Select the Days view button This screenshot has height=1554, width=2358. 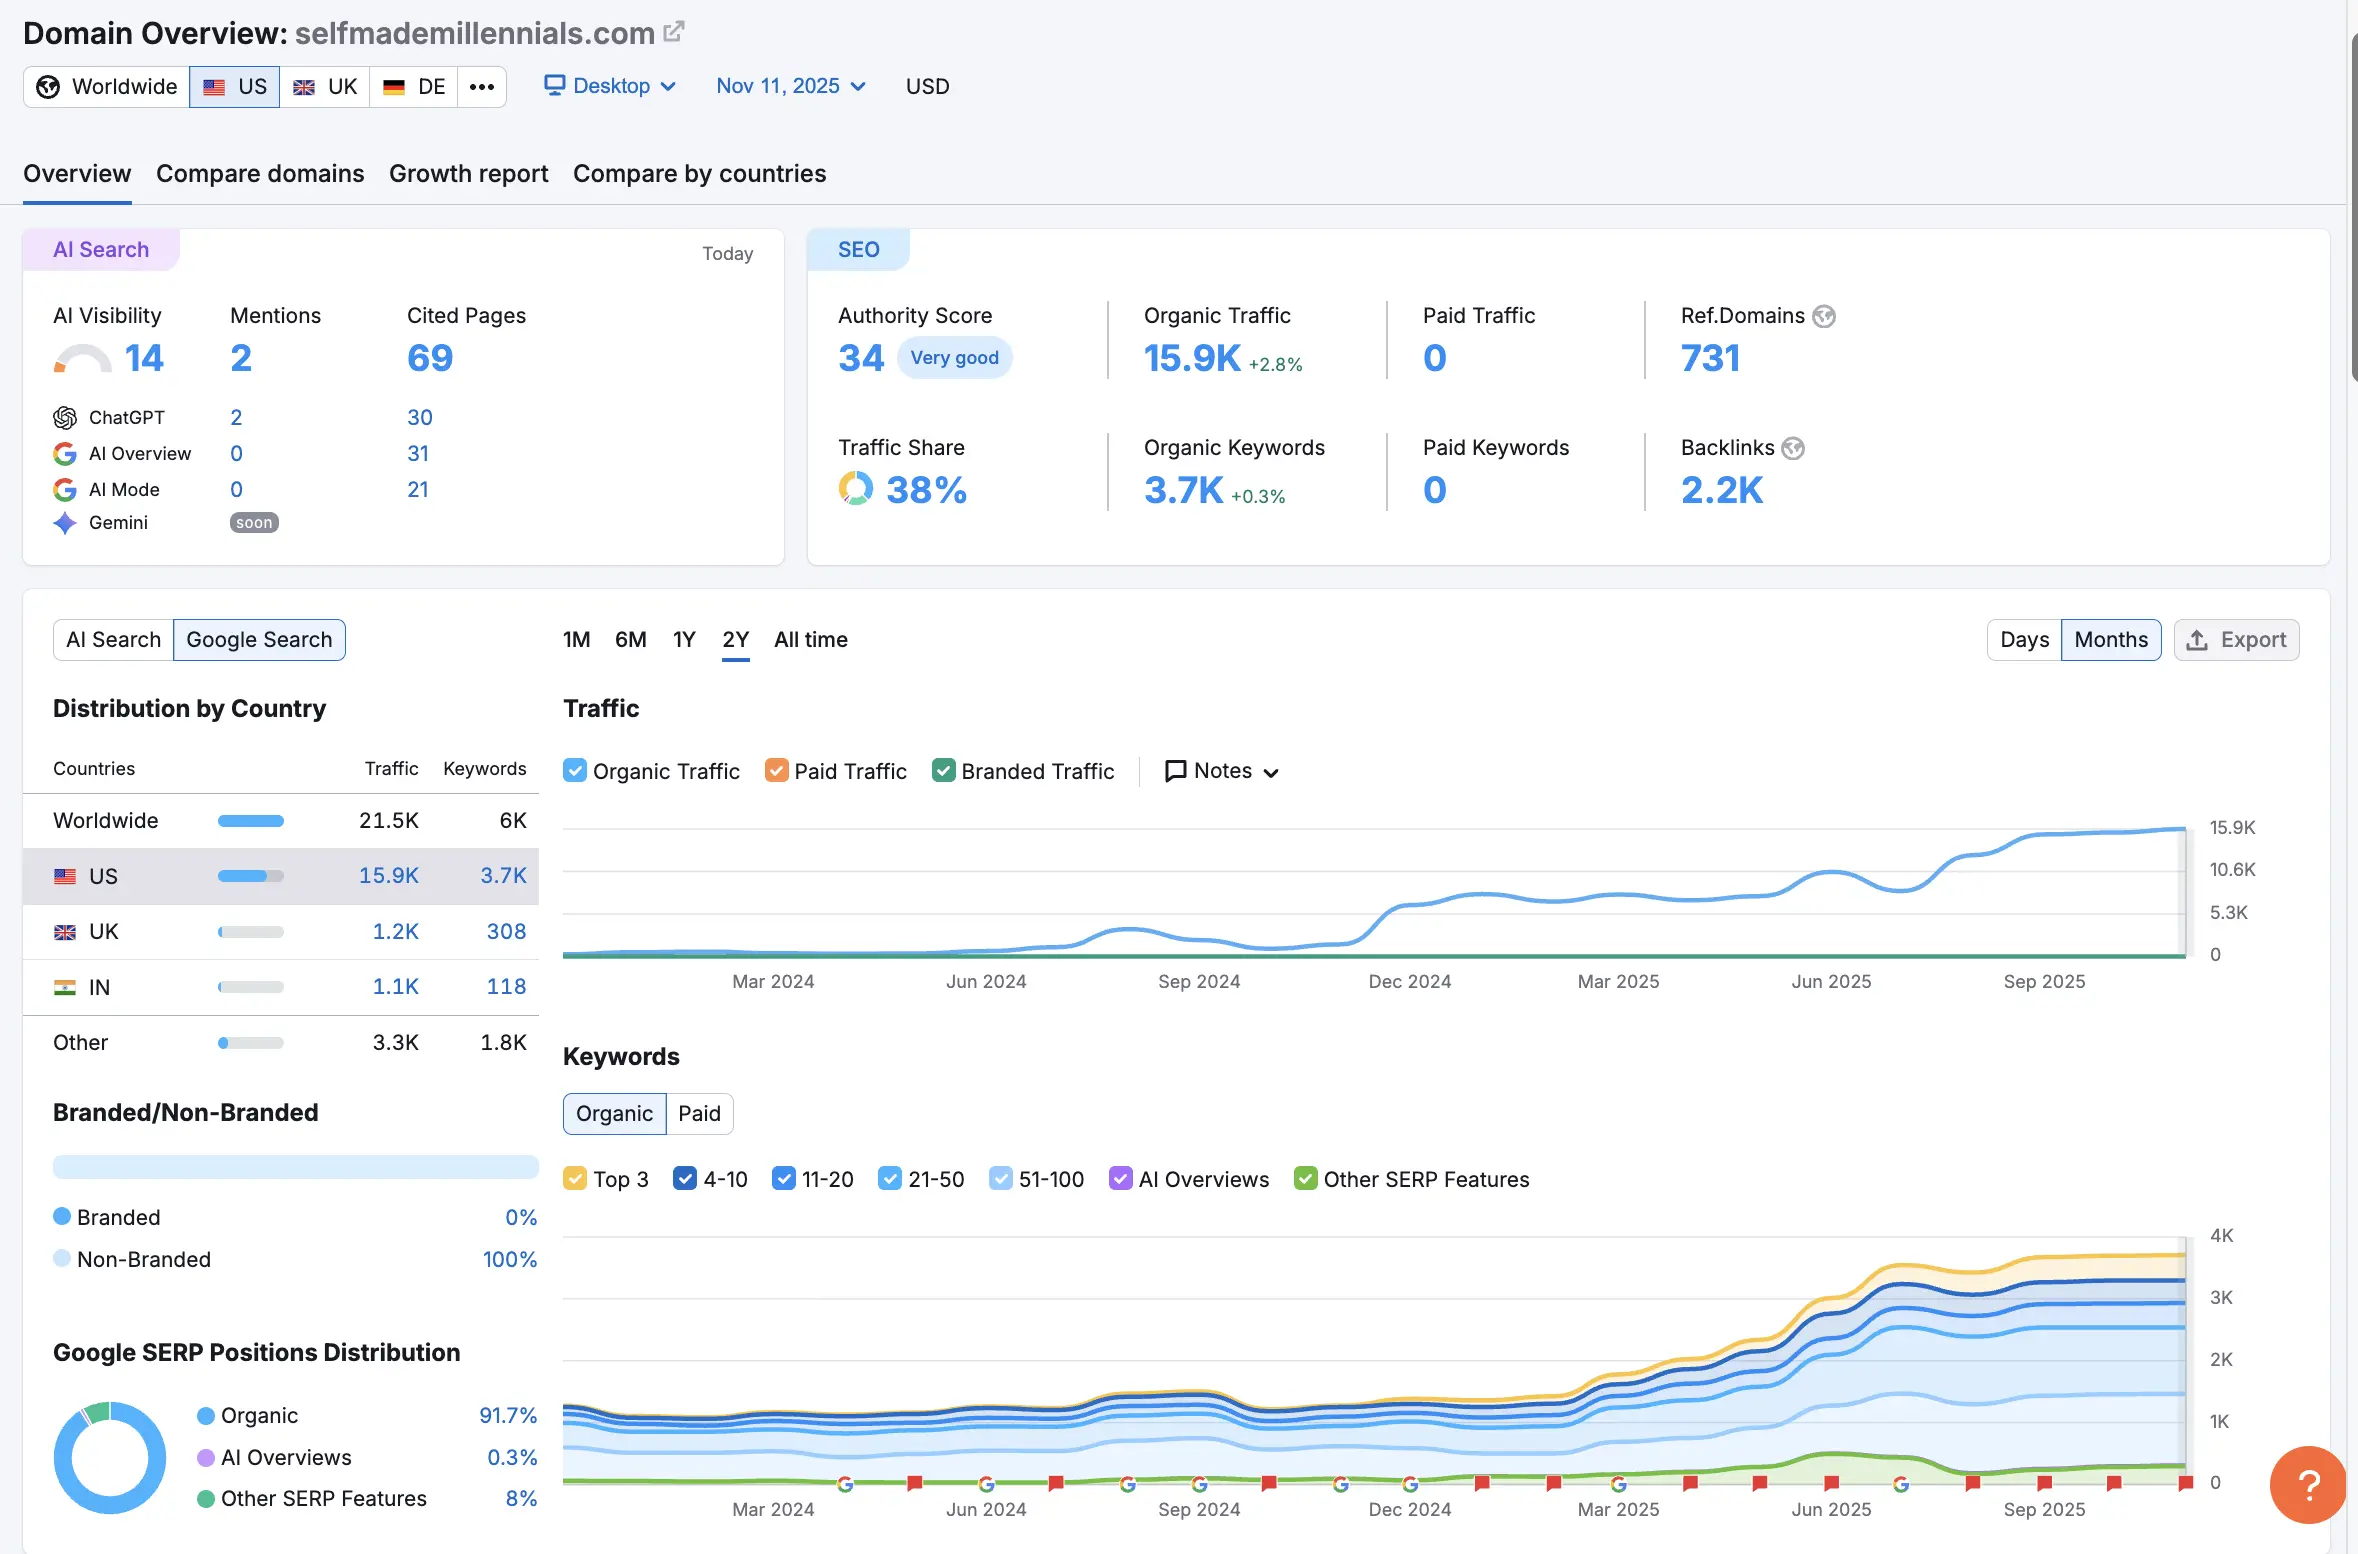[2023, 640]
